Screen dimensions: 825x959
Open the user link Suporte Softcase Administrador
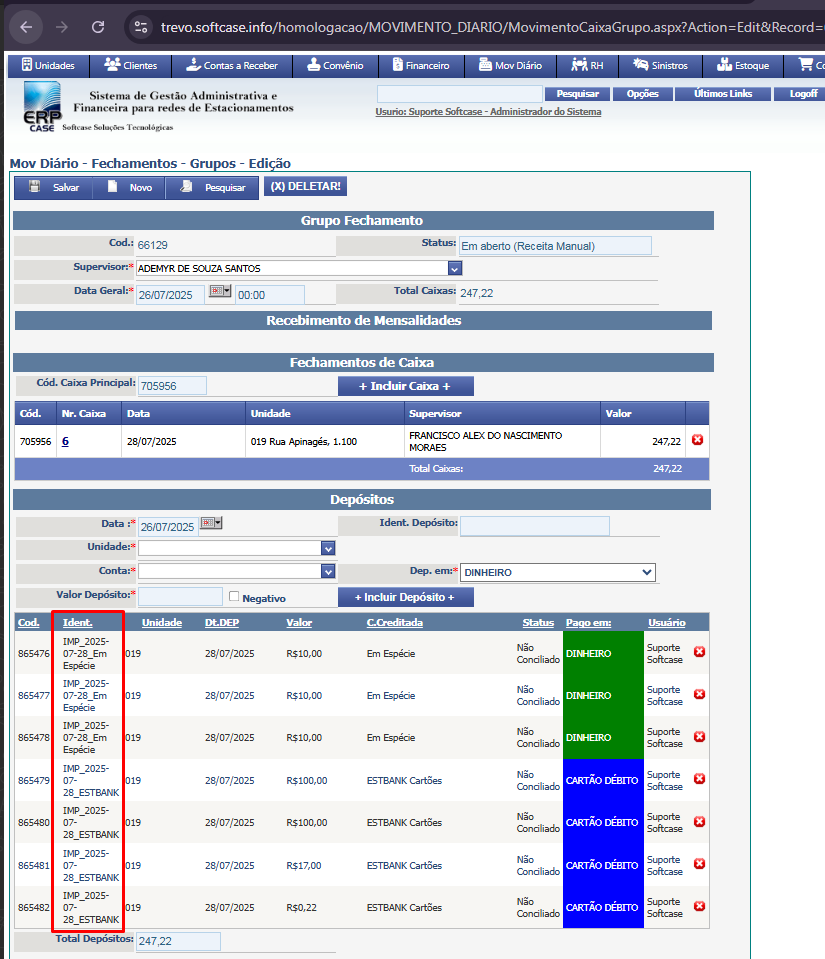488,112
